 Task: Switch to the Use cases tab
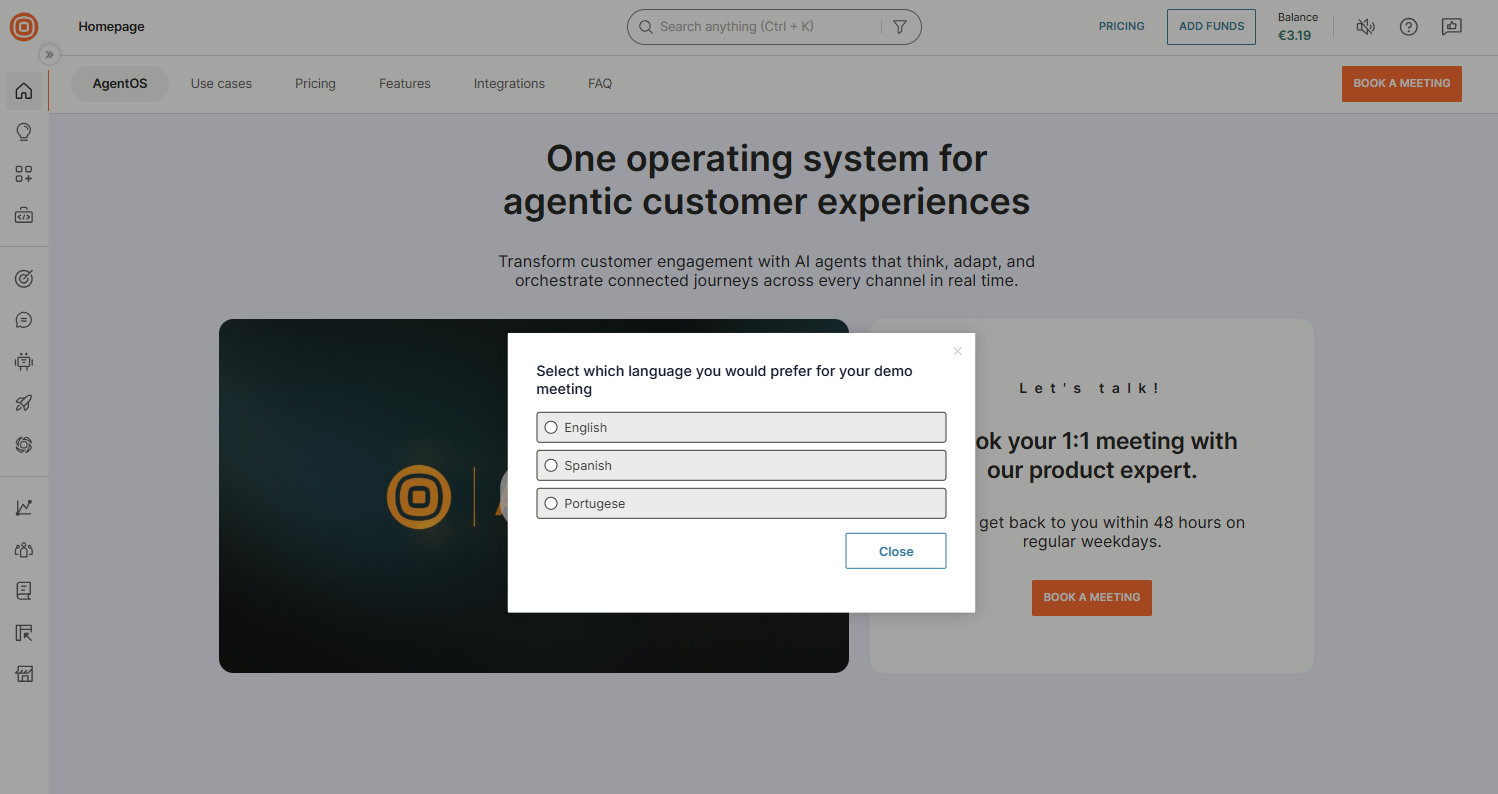click(221, 84)
